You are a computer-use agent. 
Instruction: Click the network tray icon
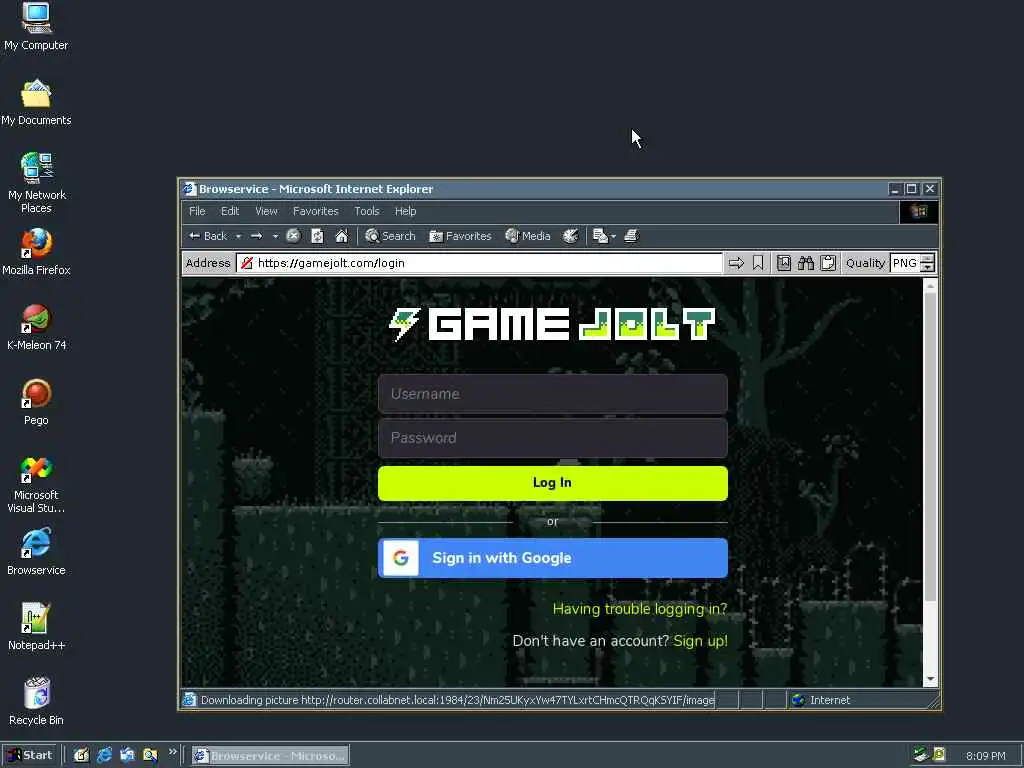(921, 755)
